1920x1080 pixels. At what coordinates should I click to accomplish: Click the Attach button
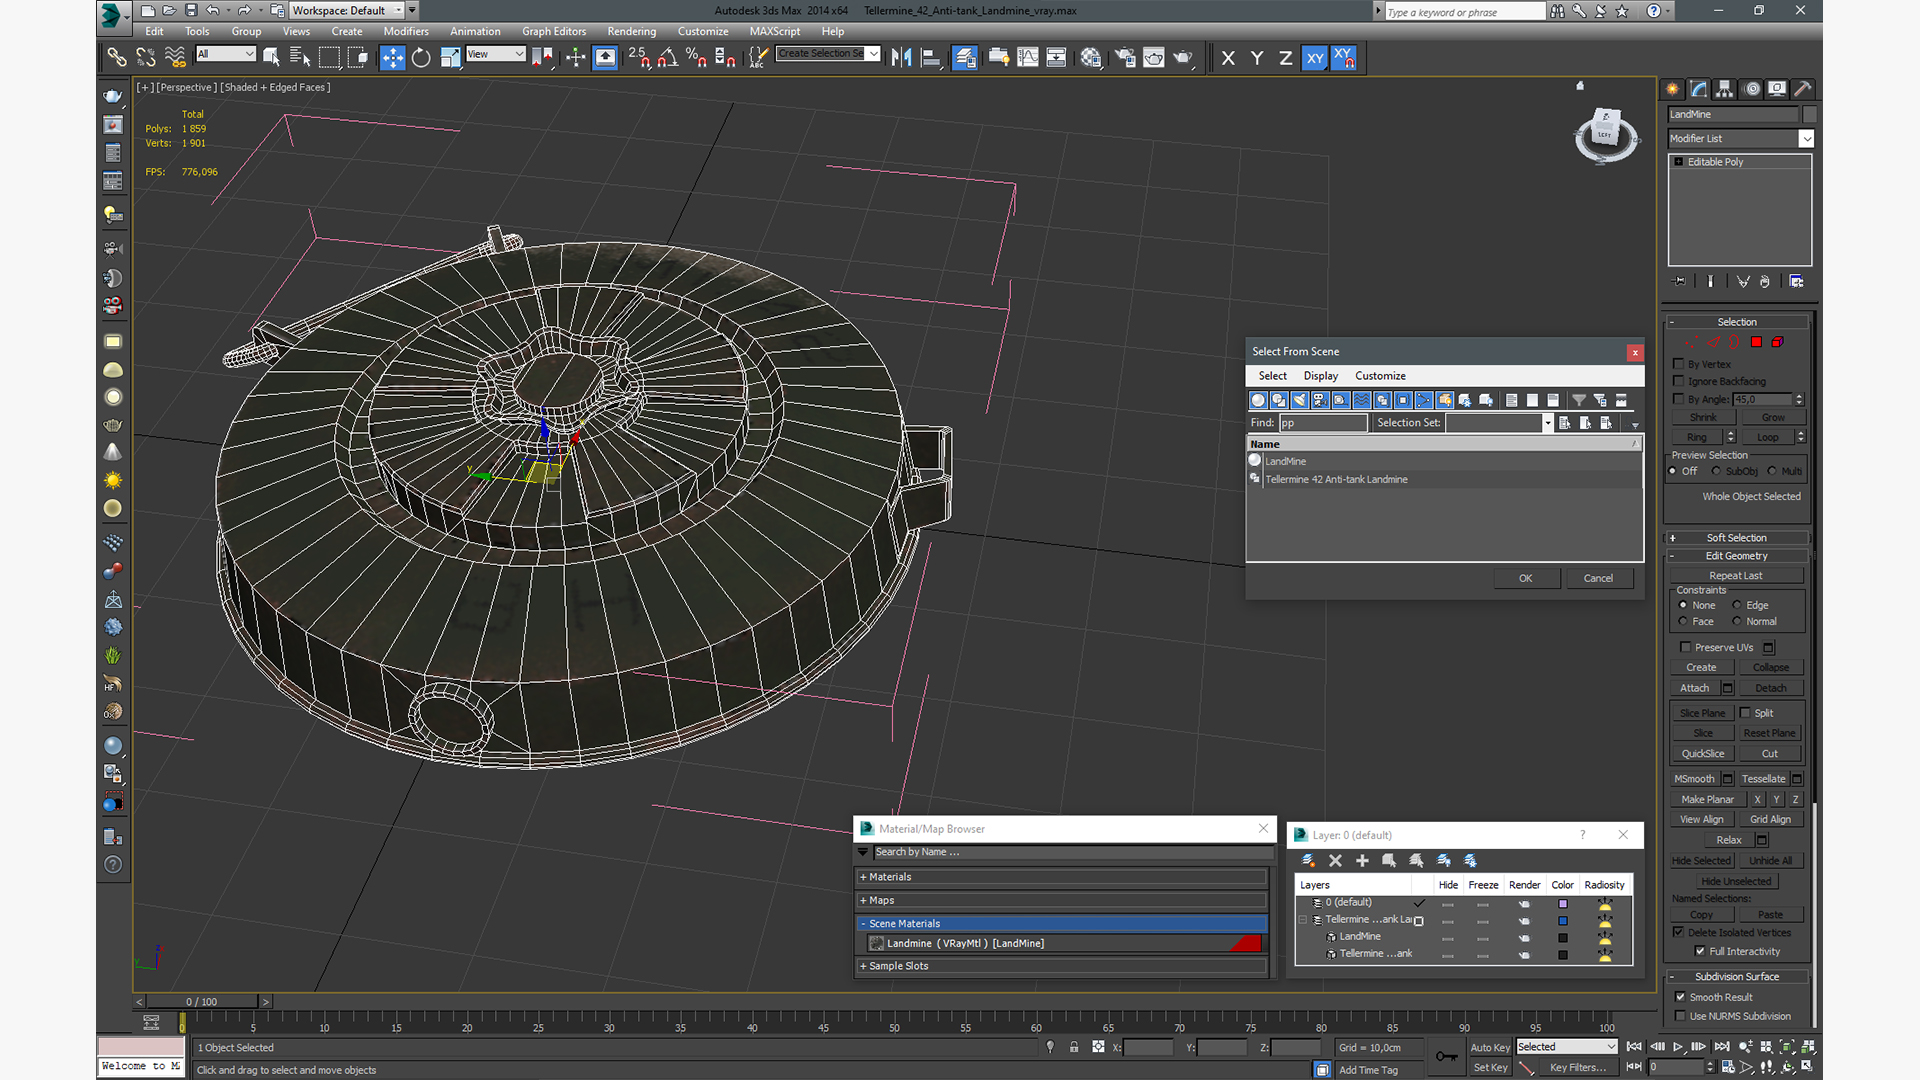[x=1694, y=688]
